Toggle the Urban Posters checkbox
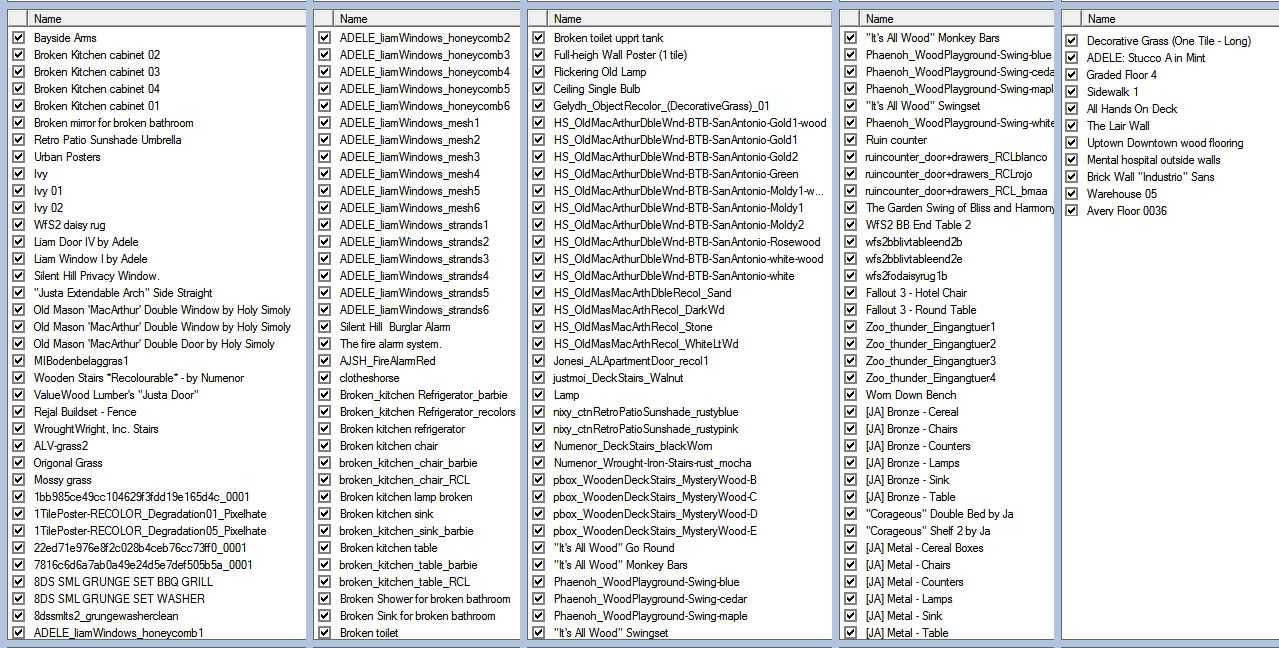Image resolution: width=1279 pixels, height=648 pixels. (19, 157)
